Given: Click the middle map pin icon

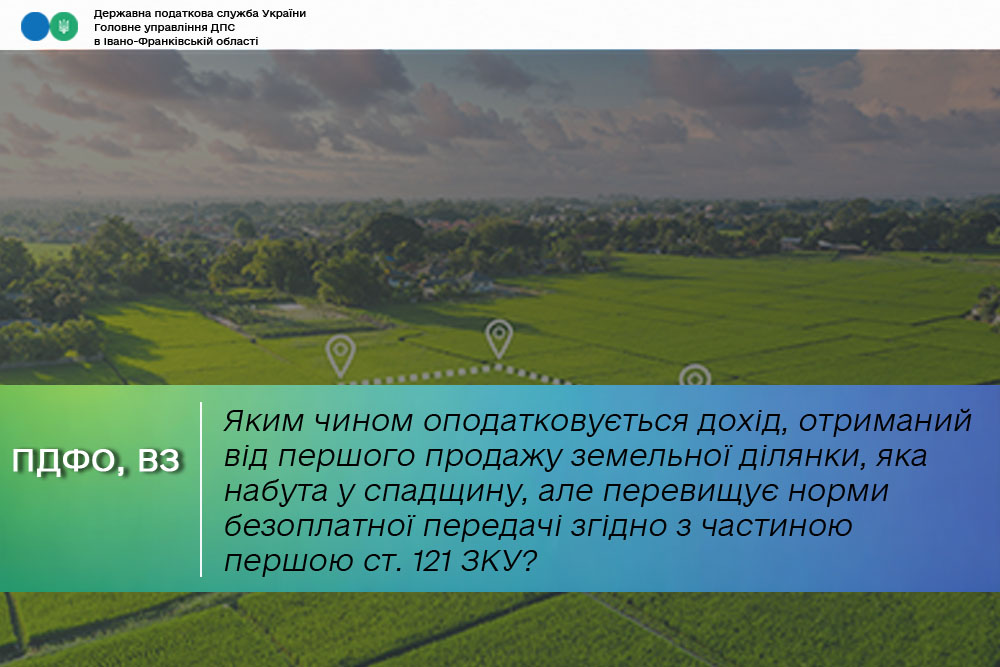Looking at the screenshot, I should point(498,337).
